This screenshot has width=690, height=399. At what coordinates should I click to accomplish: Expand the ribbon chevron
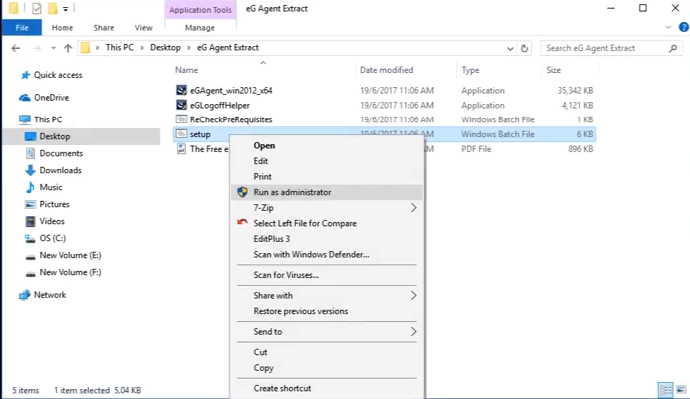pyautogui.click(x=668, y=27)
